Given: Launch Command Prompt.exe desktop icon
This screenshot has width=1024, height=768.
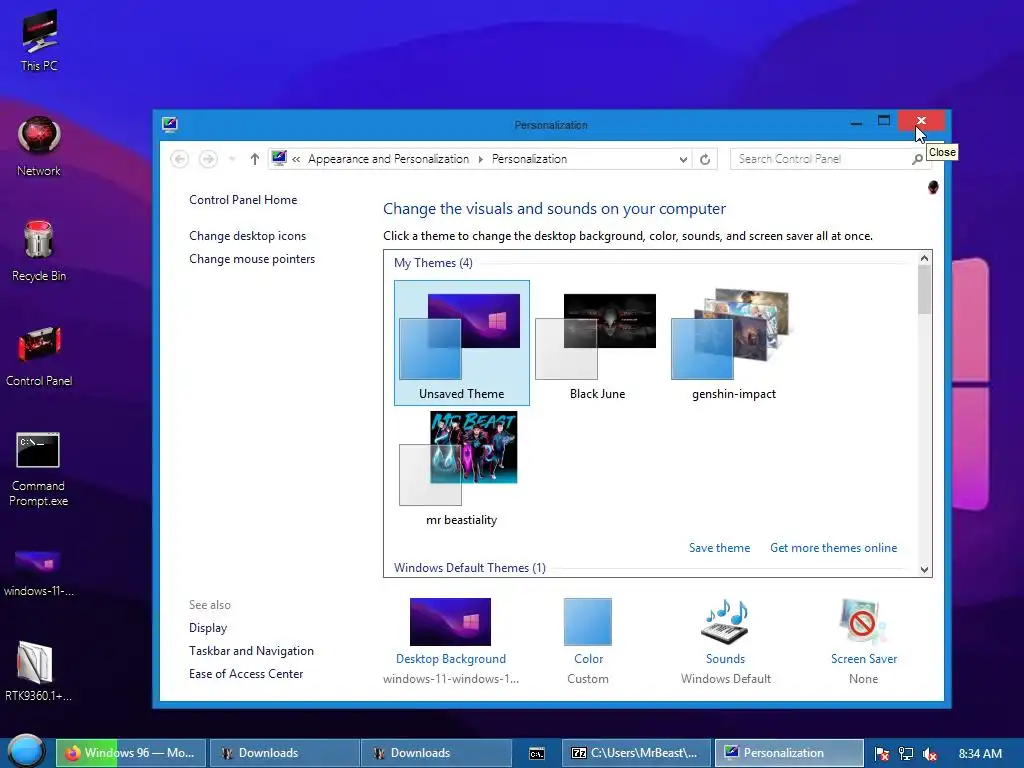Looking at the screenshot, I should (38, 469).
